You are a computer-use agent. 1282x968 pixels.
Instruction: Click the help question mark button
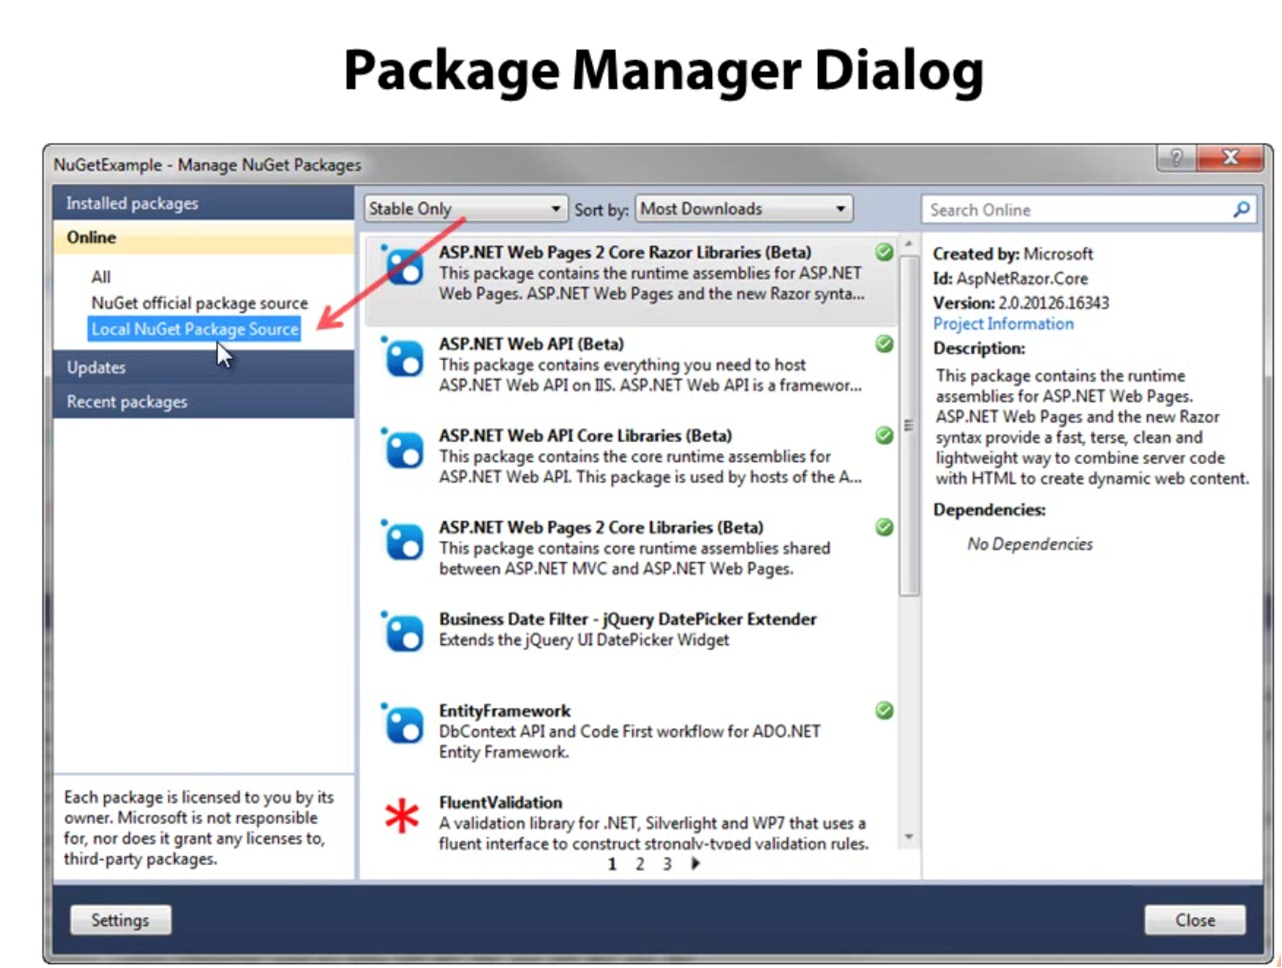click(1176, 158)
